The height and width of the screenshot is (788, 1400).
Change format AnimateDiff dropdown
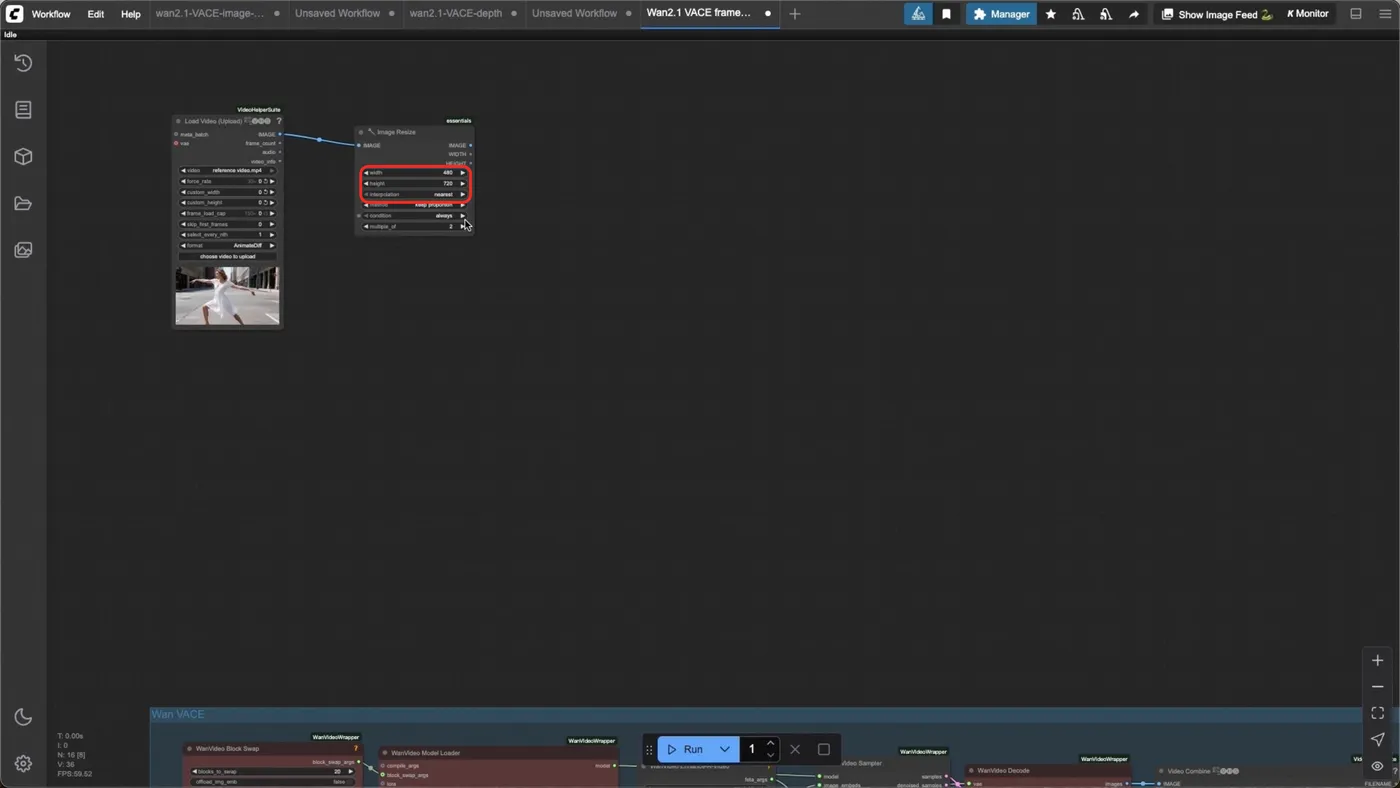[227, 245]
